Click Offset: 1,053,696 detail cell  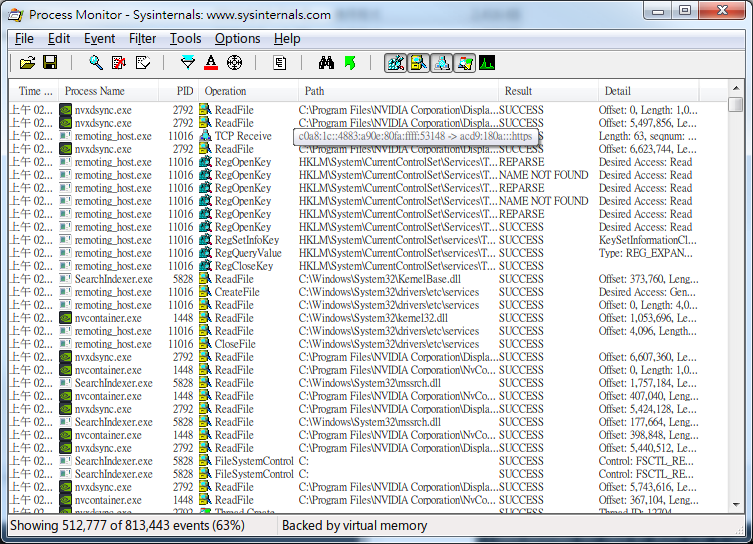click(647, 318)
